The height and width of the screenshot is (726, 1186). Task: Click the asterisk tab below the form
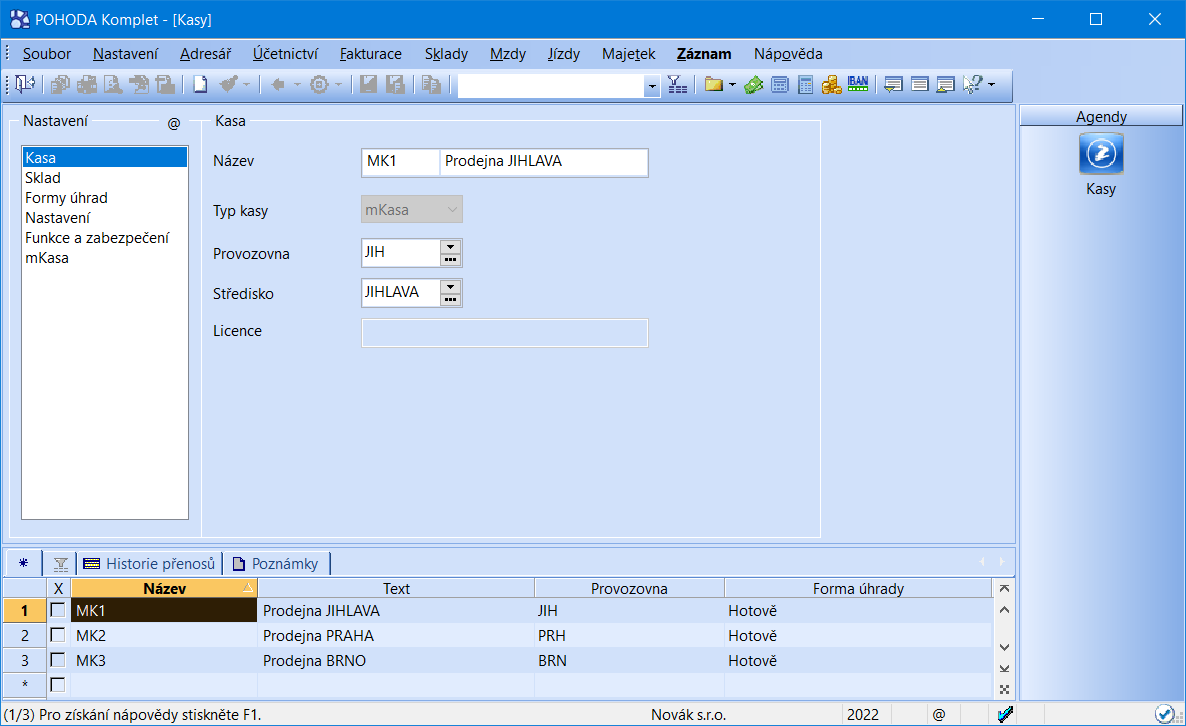23,563
